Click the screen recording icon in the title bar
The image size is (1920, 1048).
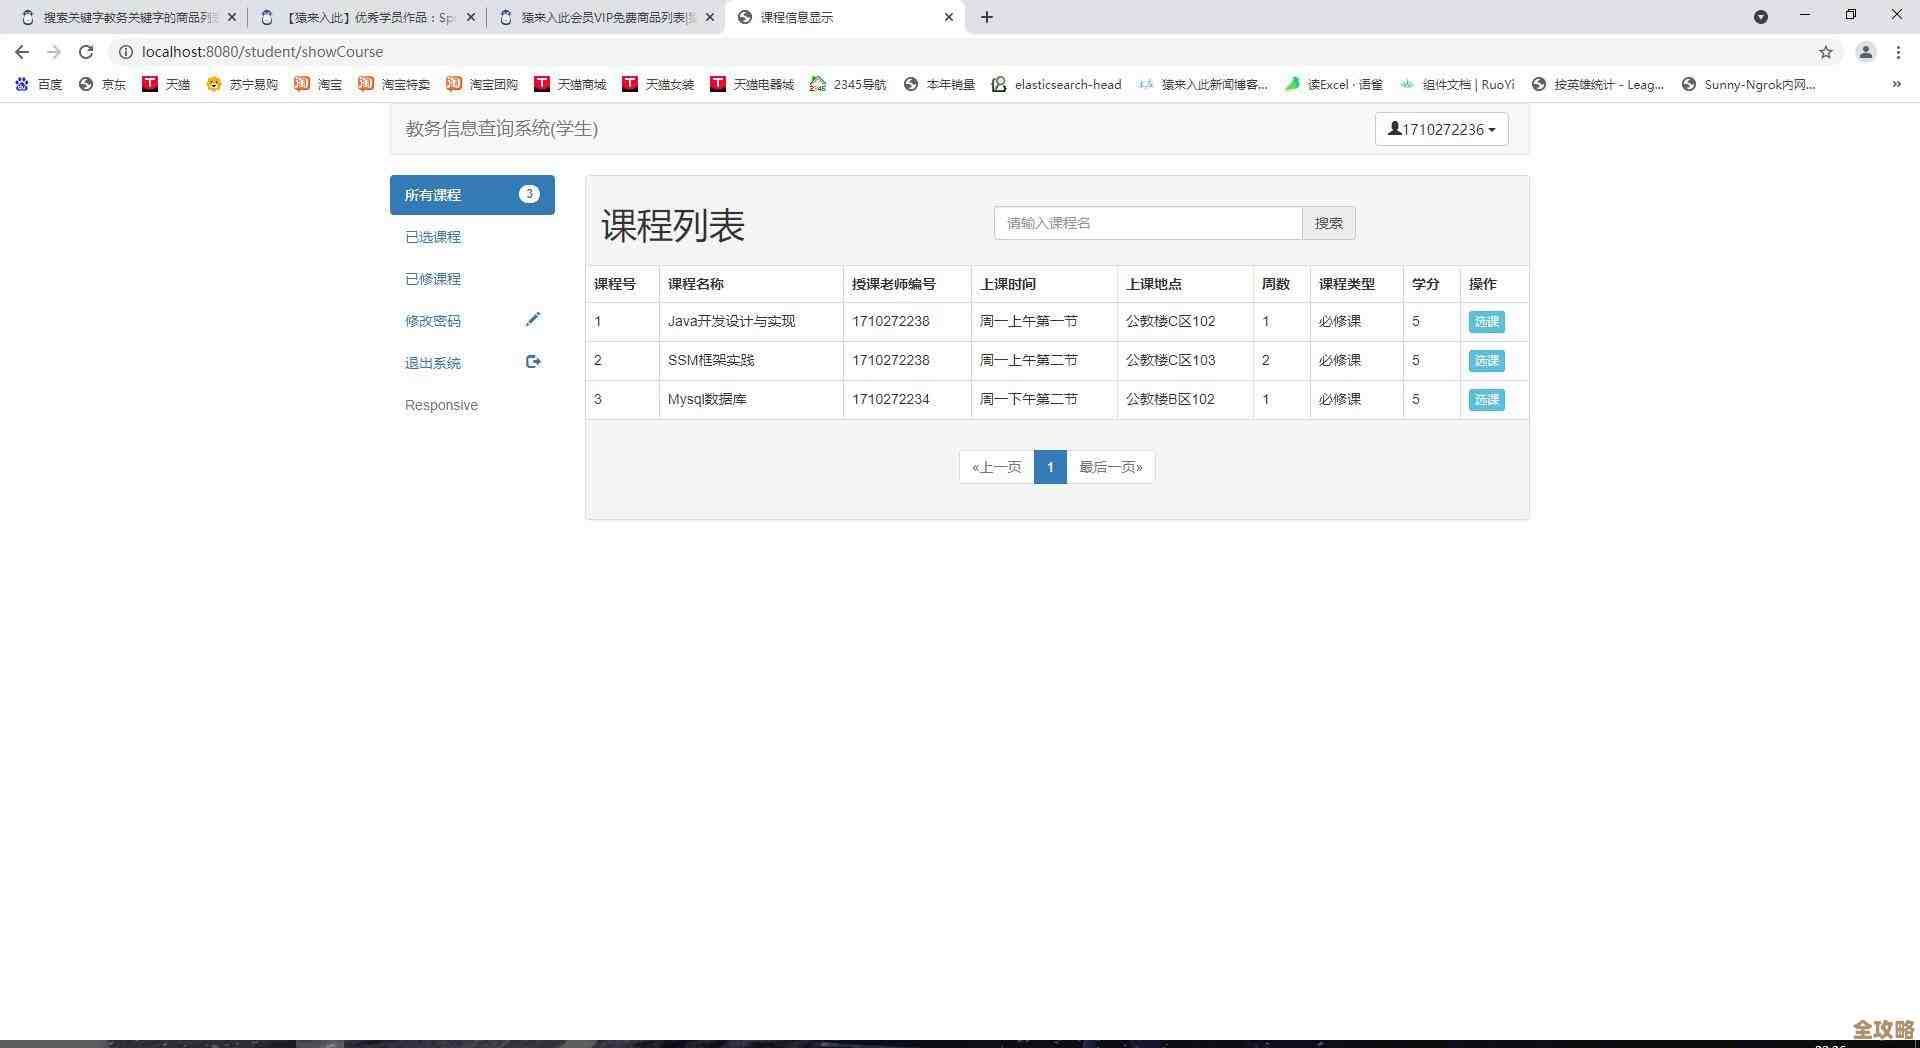[x=1761, y=16]
